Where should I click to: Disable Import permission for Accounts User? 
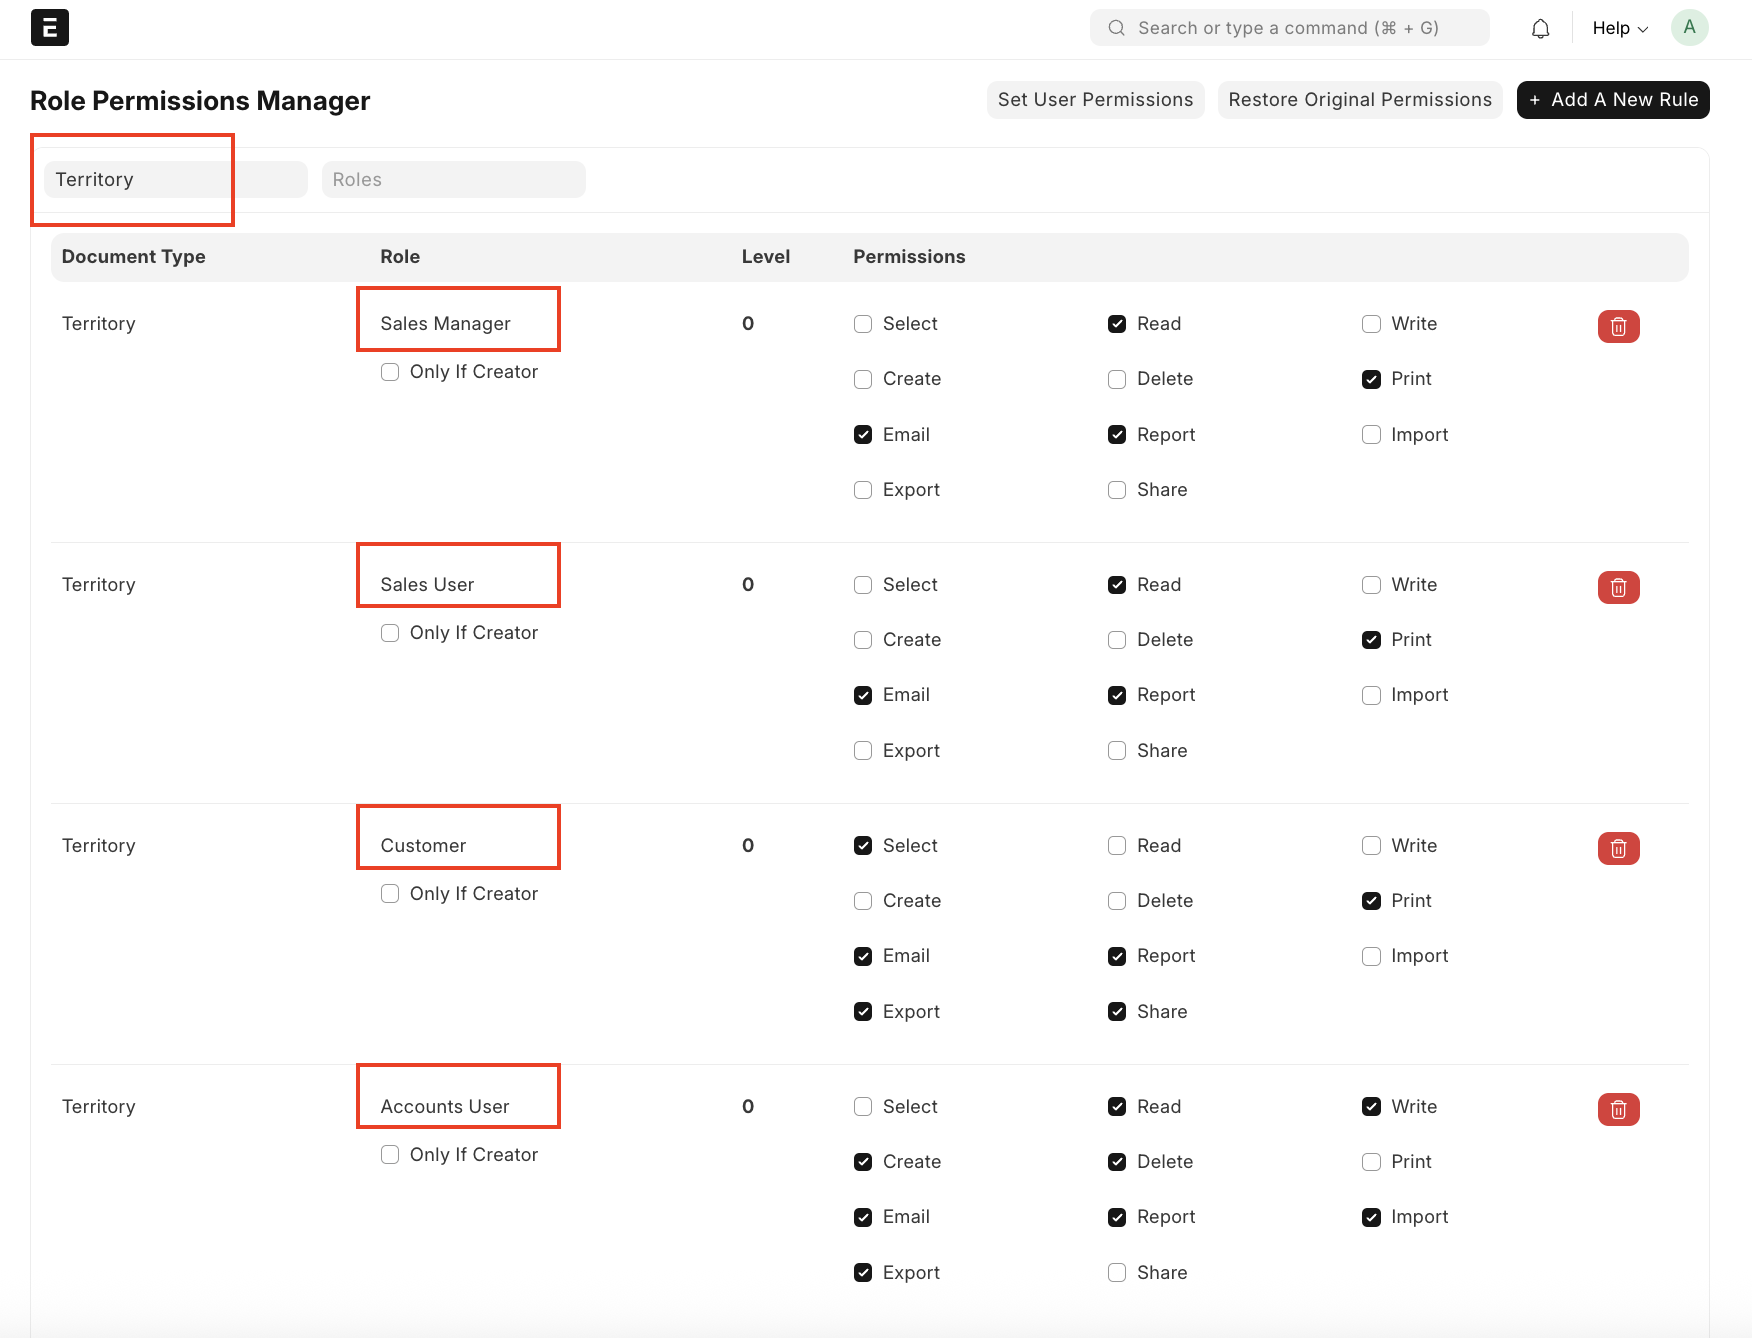point(1371,1217)
